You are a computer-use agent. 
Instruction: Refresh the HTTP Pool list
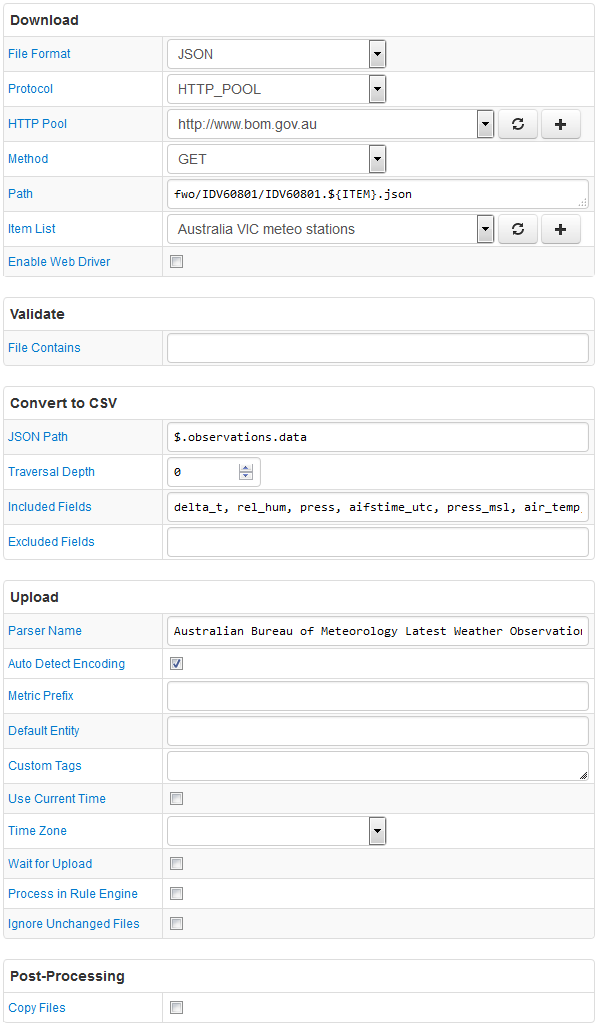point(518,124)
